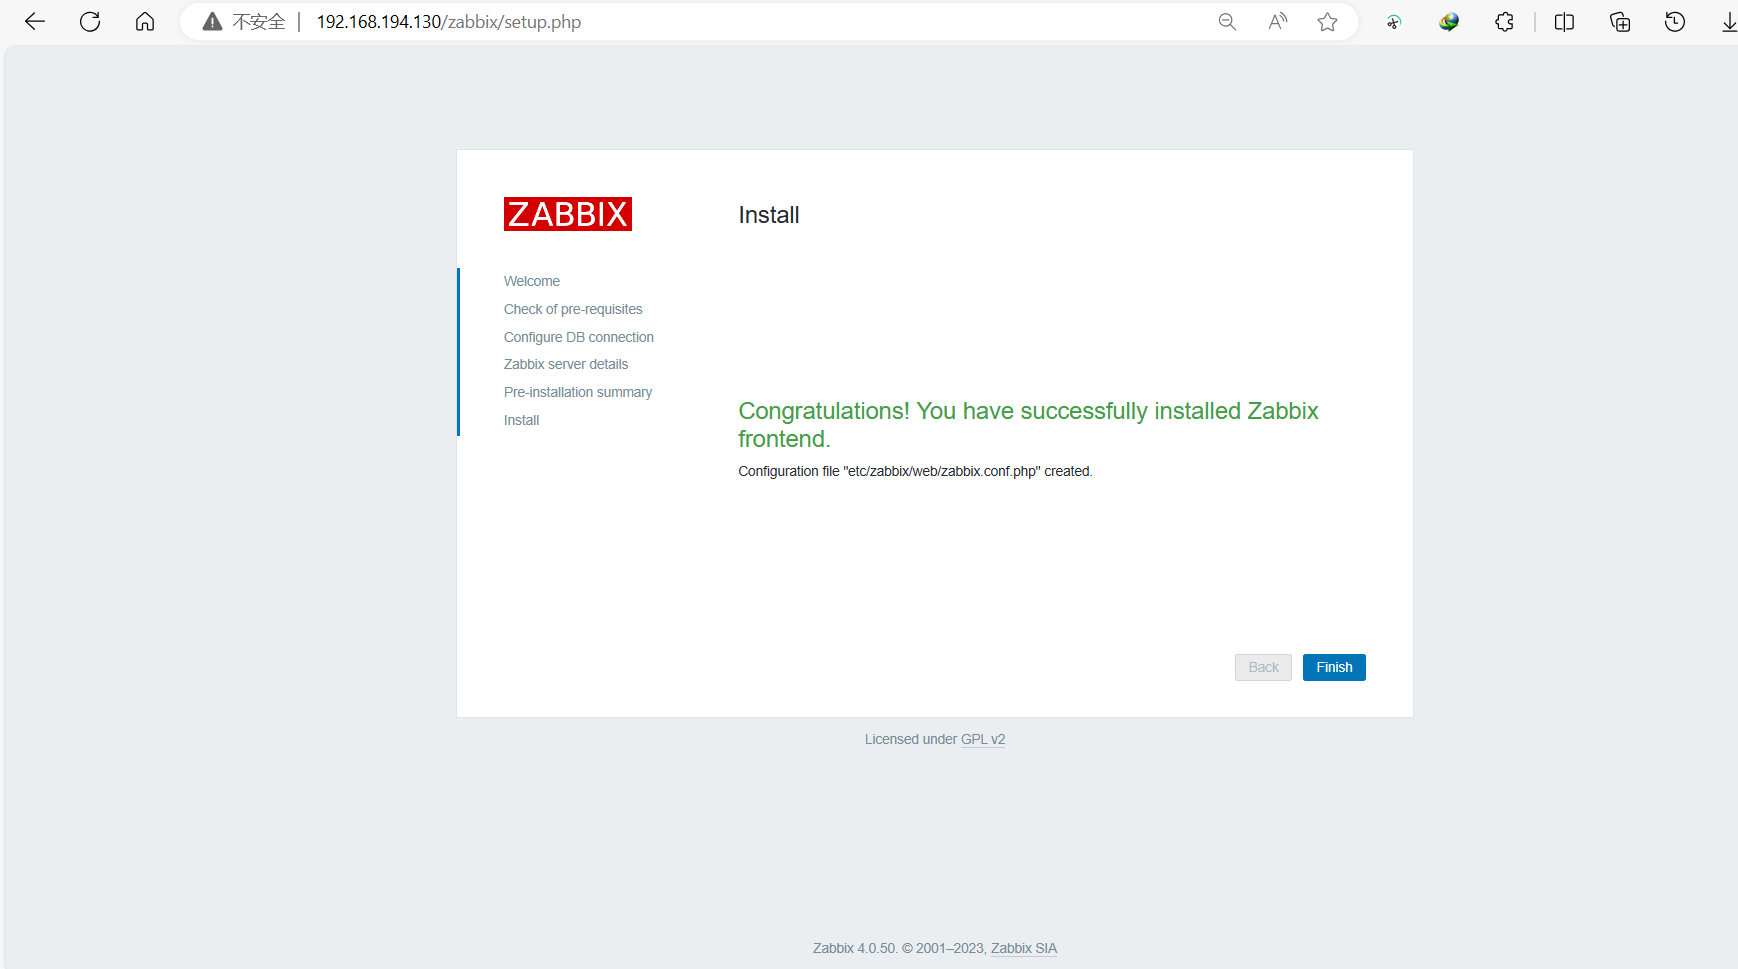Go back using the browser back arrow
The image size is (1738, 969).
coord(35,22)
